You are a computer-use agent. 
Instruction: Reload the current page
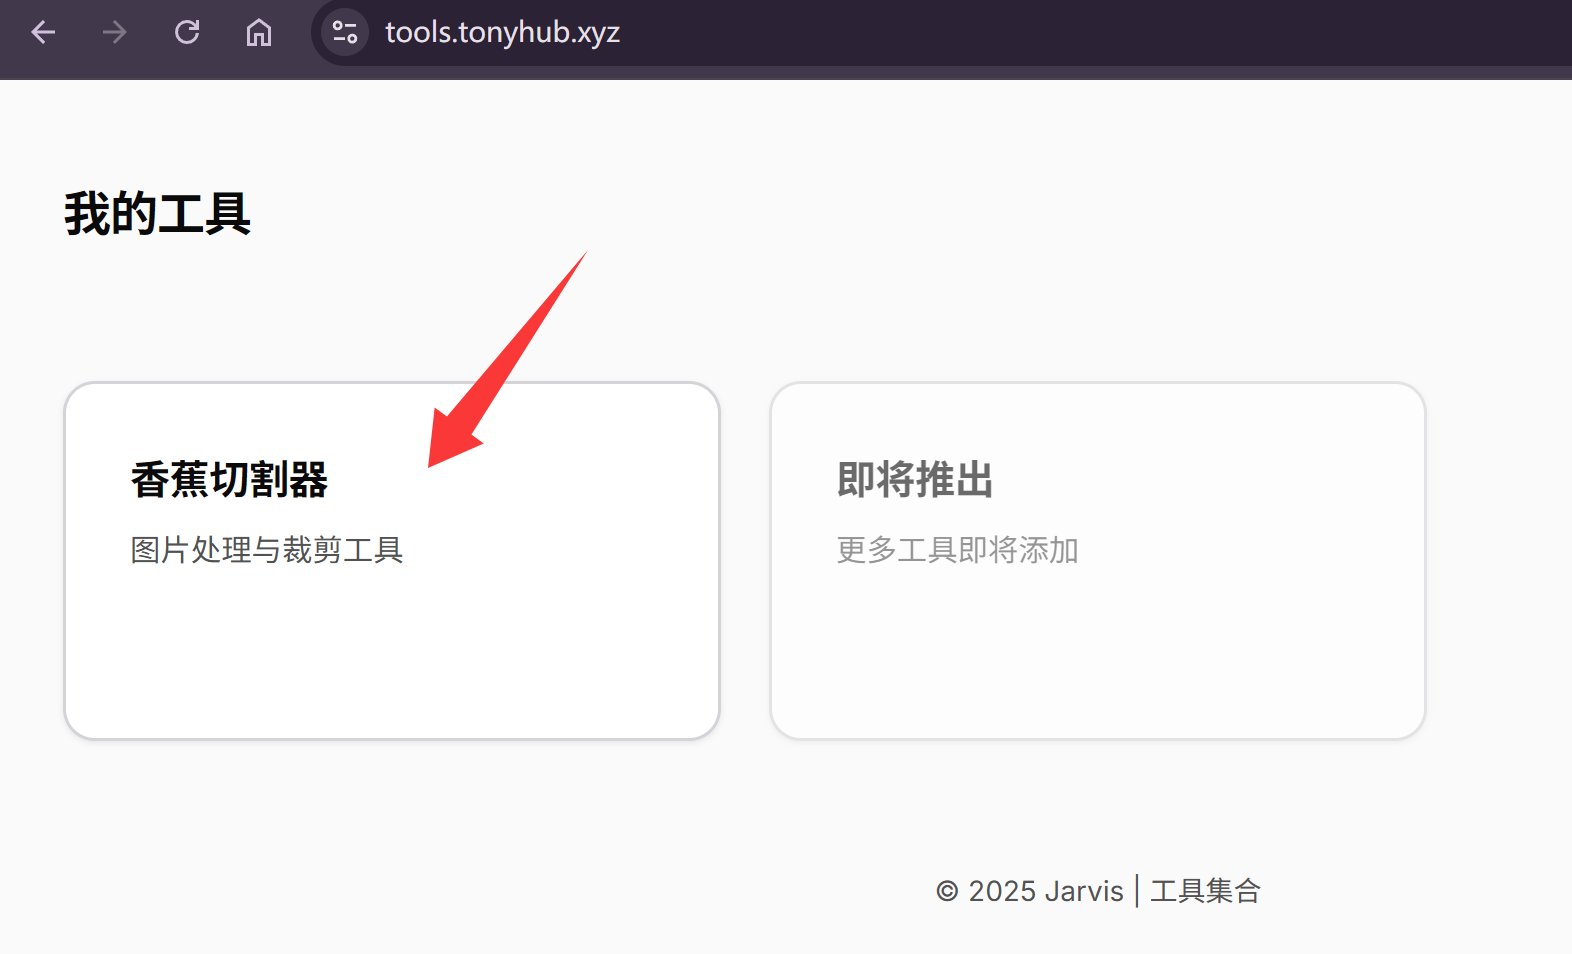point(187,33)
